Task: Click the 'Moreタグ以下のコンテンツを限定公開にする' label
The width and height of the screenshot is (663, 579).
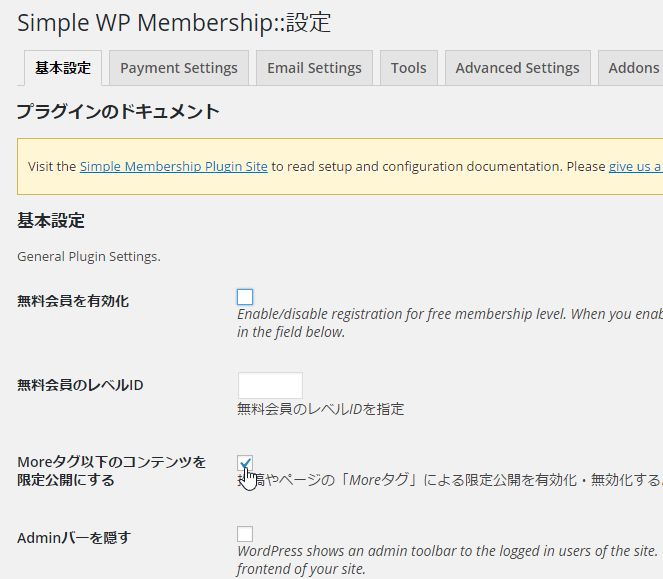Action: pyautogui.click(x=111, y=471)
